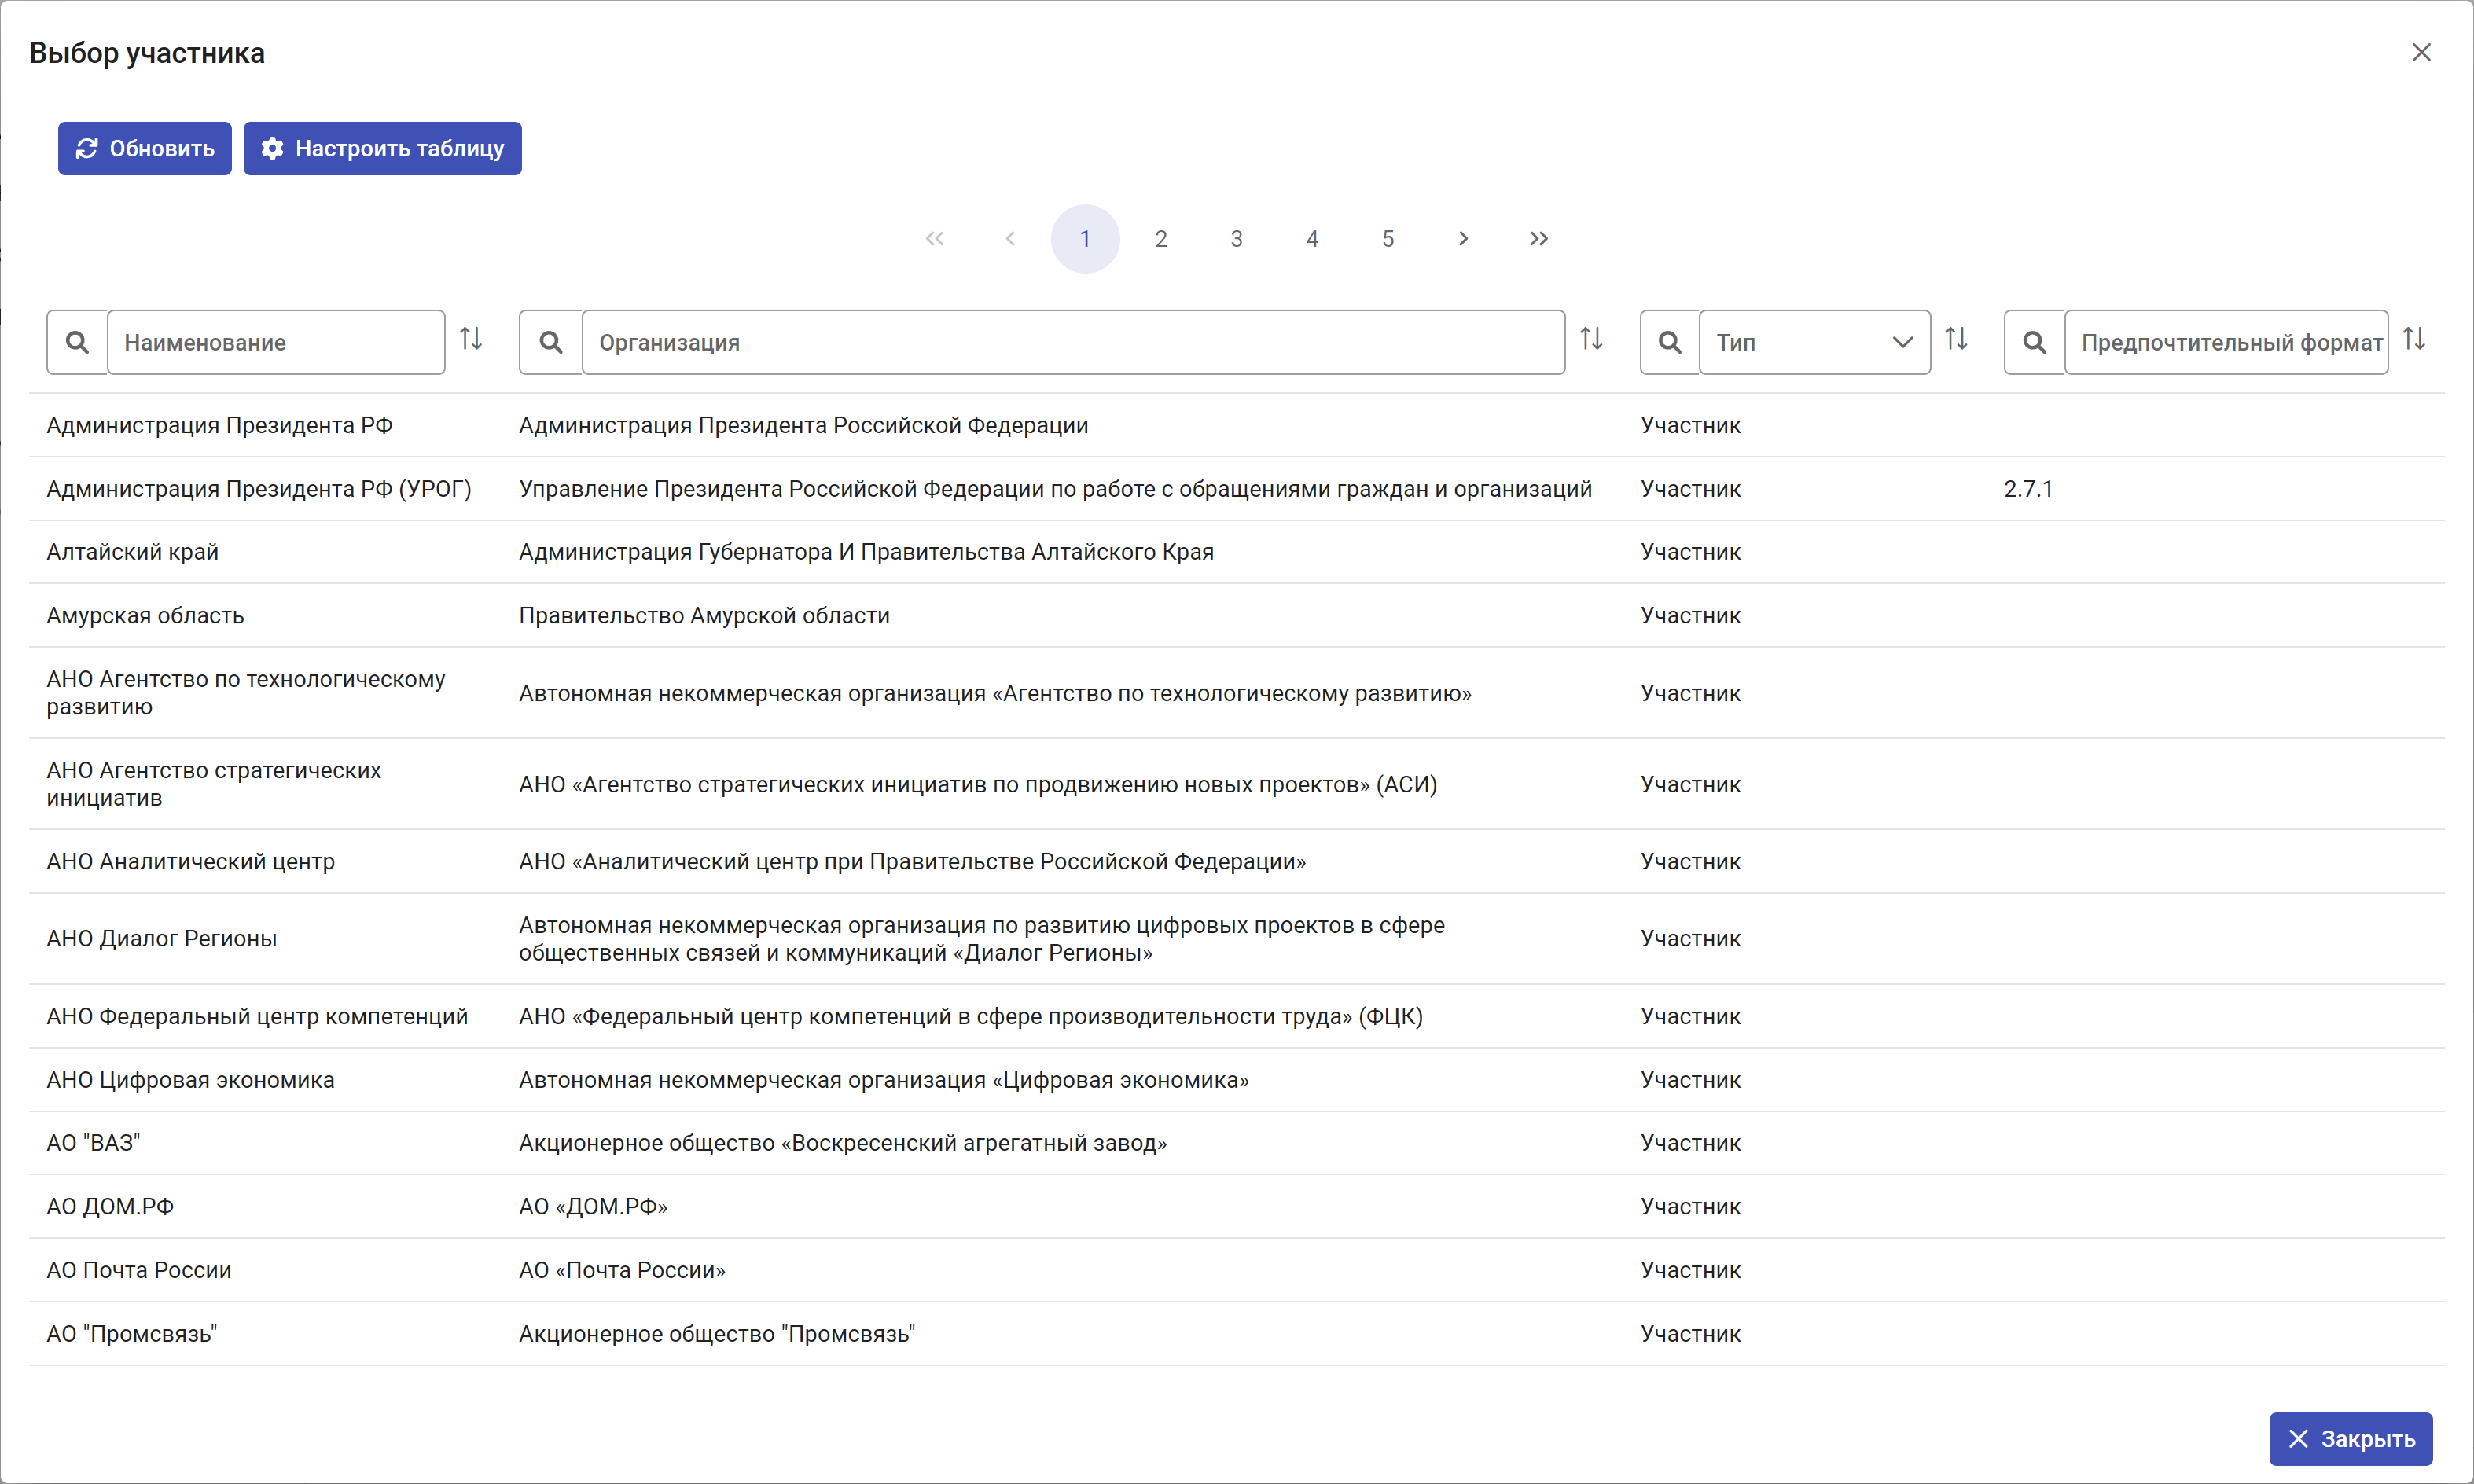
Task: Click Управление Президента Российской Федерации organization cell
Action: (x=1055, y=489)
